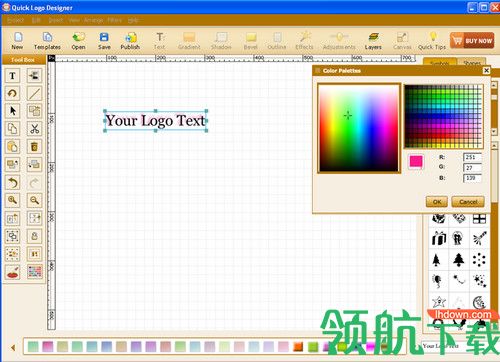Open the Edit menu

coord(36,20)
